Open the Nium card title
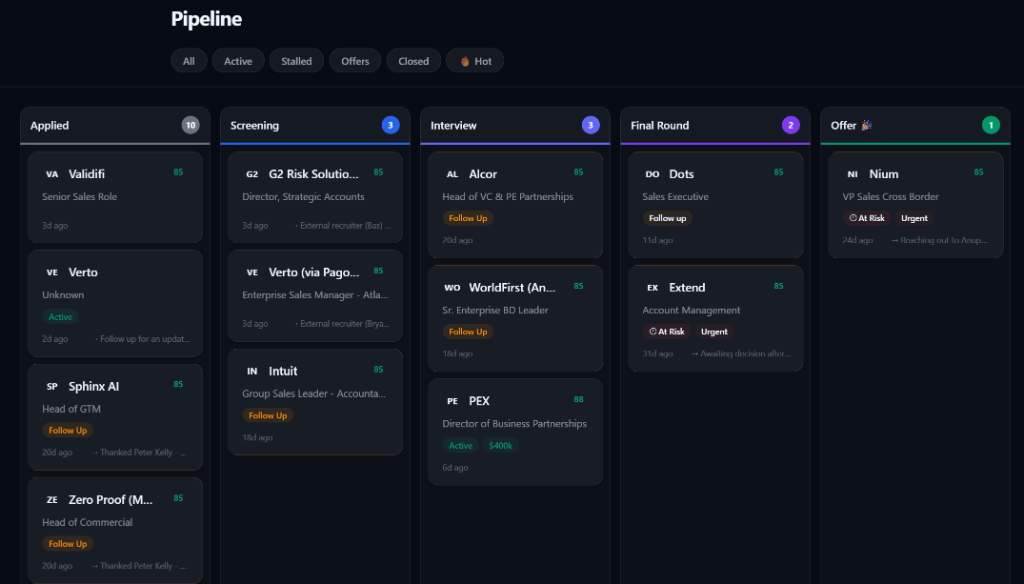 (884, 174)
